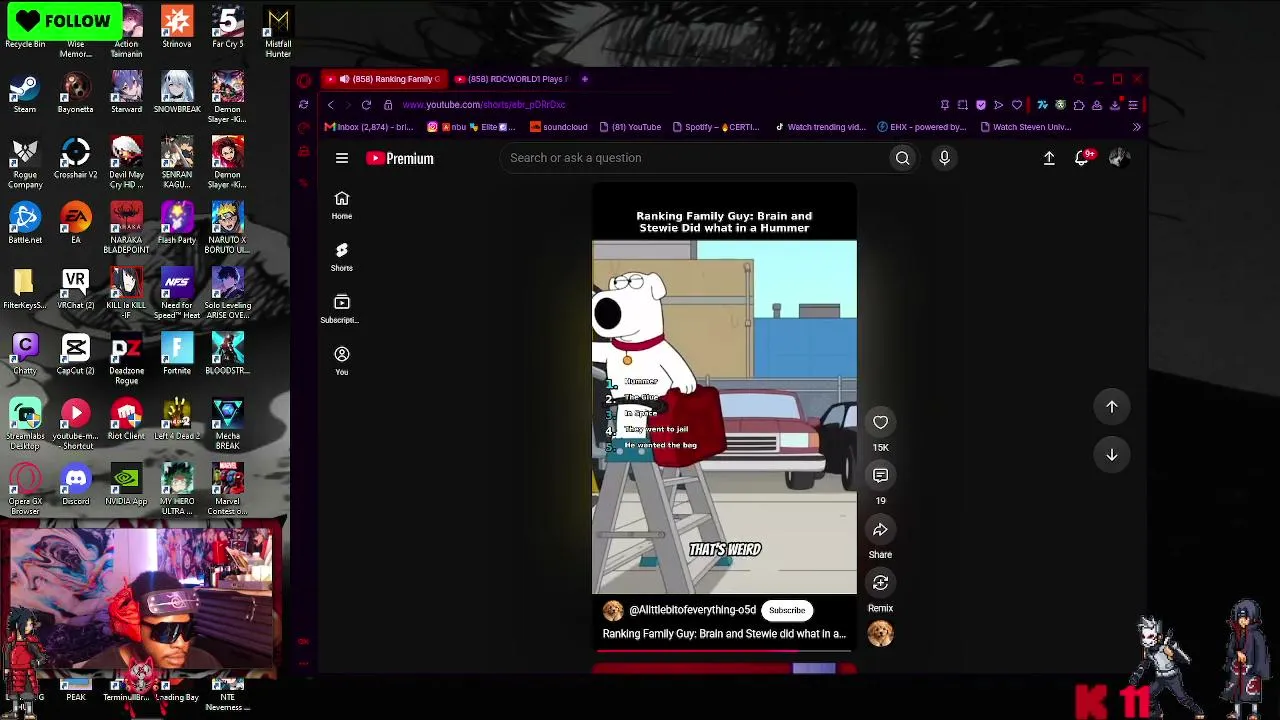The height and width of the screenshot is (720, 1280).
Task: Open YouTube notifications bell
Action: coord(1082,158)
